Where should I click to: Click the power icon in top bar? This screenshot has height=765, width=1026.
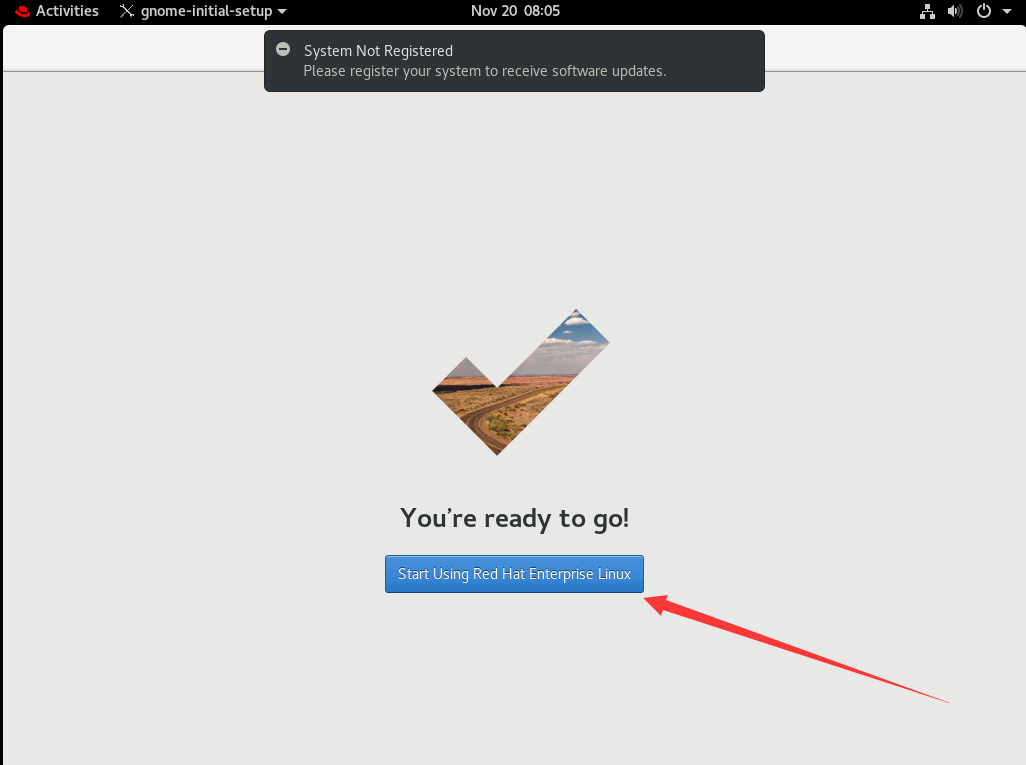(x=983, y=11)
